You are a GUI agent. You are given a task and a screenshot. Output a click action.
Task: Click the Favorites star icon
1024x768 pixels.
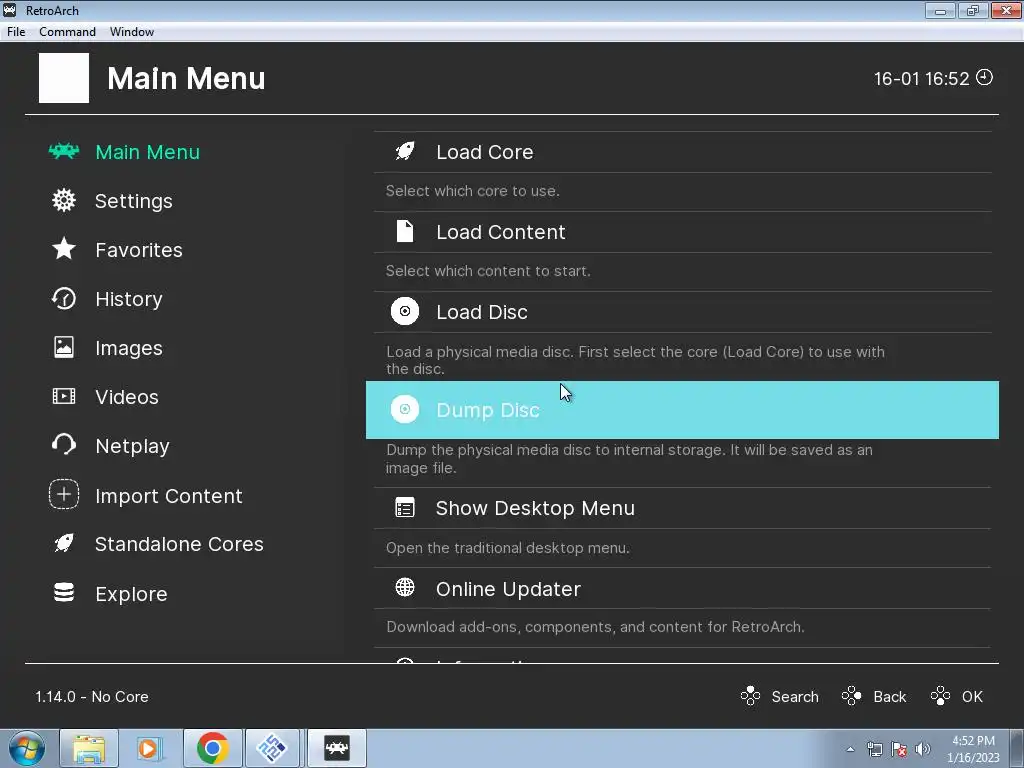[x=64, y=249]
